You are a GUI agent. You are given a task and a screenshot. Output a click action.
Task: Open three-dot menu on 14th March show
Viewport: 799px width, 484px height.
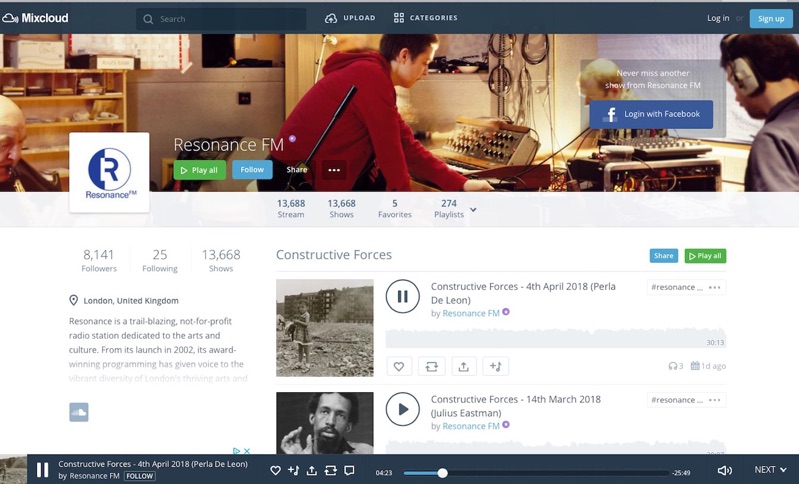pos(714,400)
